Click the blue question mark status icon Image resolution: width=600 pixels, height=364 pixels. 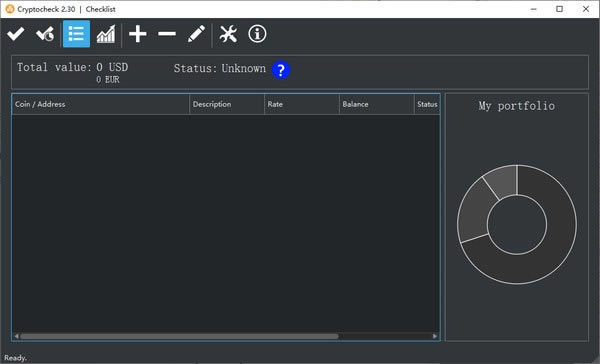(281, 70)
